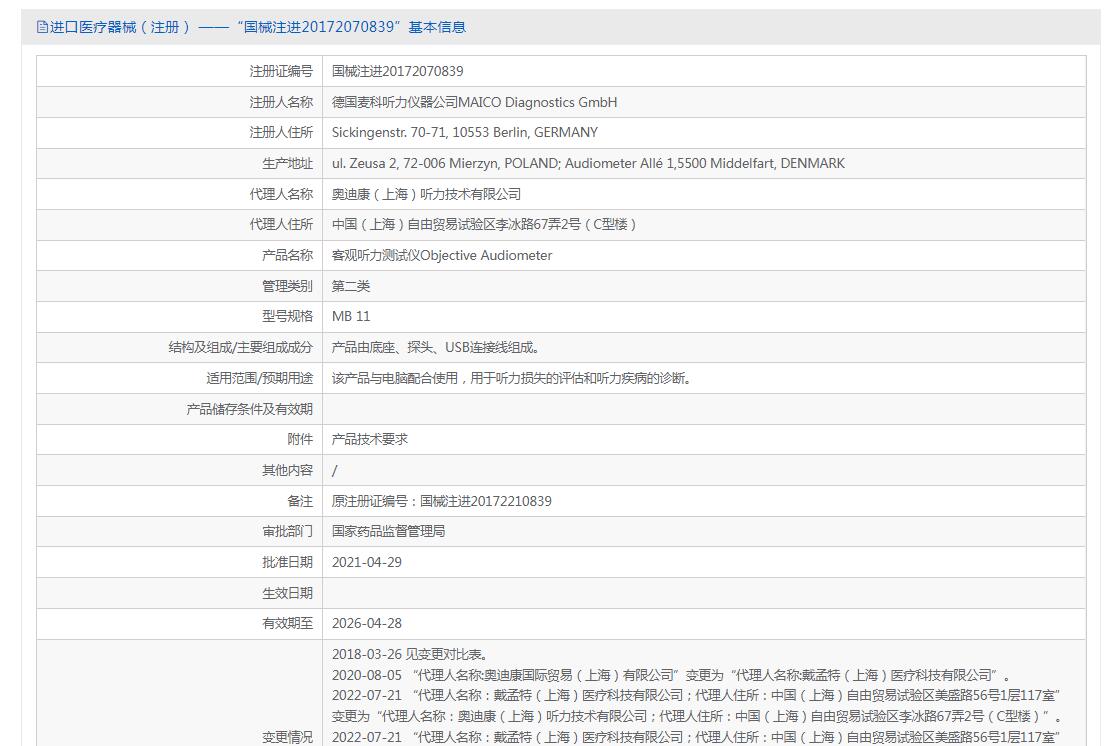Select expiry date 2026-04-28

[x=367, y=624]
